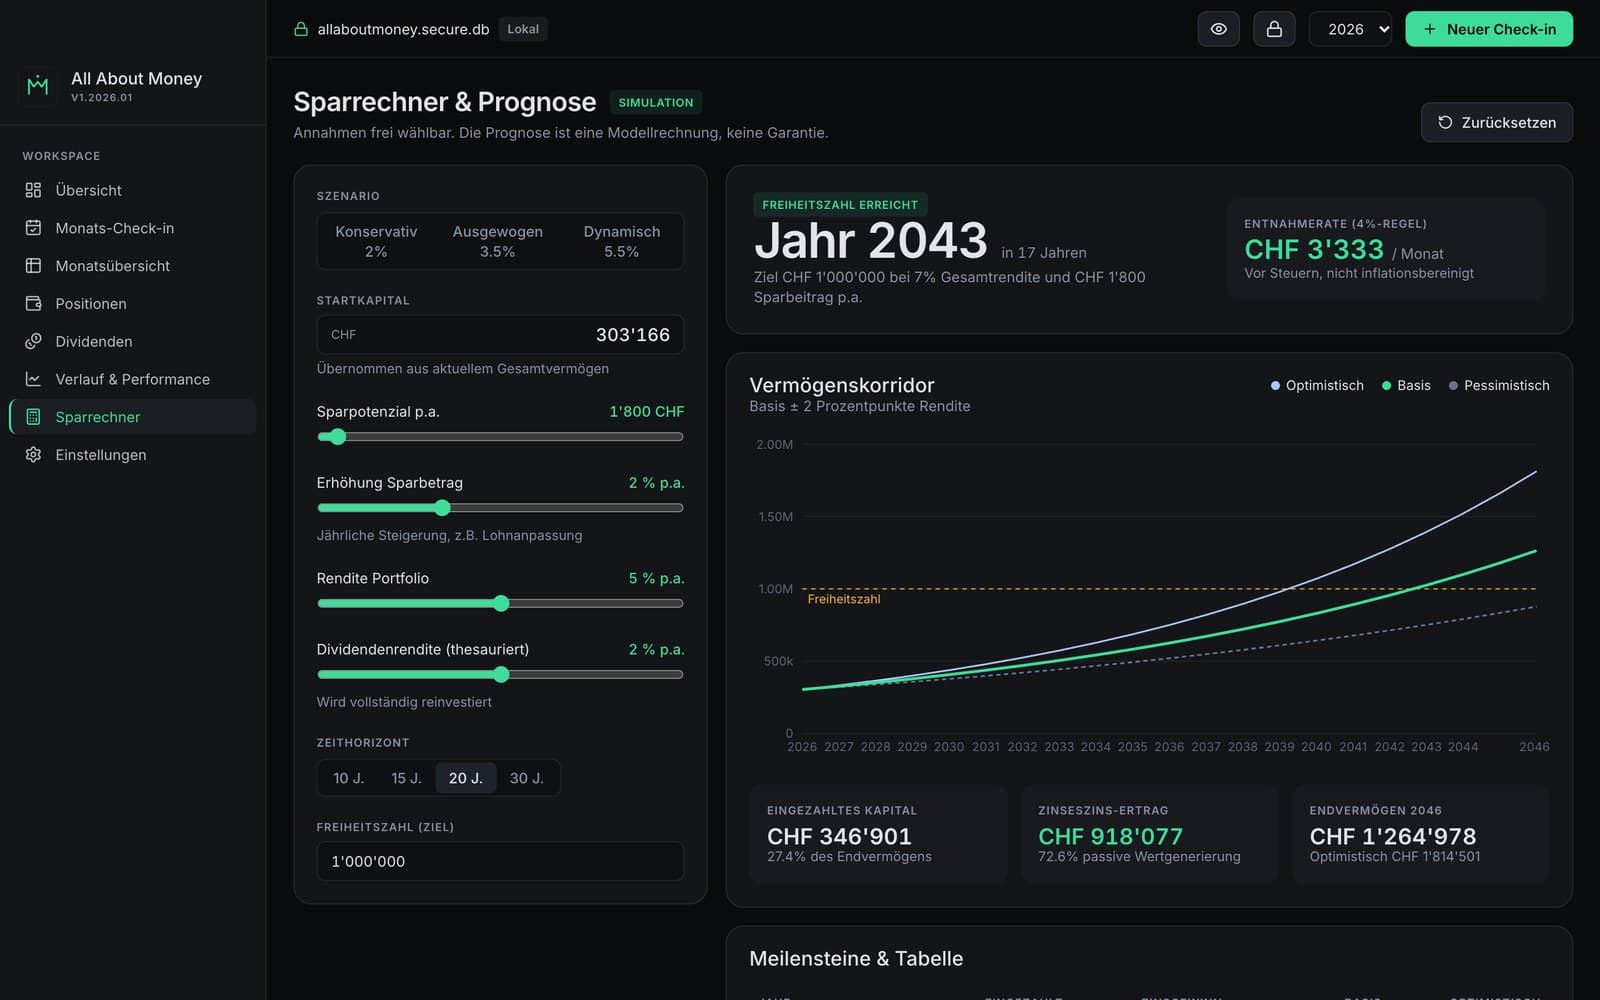Click the CHF 3'333 withdrawal amount
1600x1000 pixels.
pyautogui.click(x=1314, y=249)
